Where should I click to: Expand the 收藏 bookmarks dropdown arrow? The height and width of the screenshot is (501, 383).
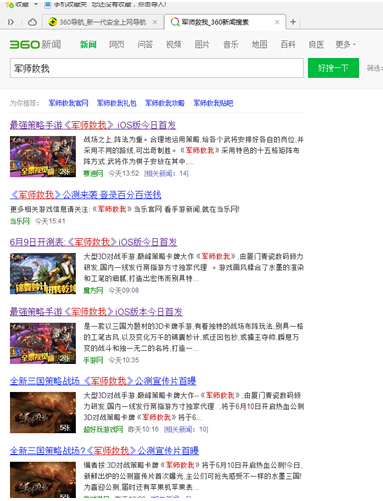[x=36, y=5]
